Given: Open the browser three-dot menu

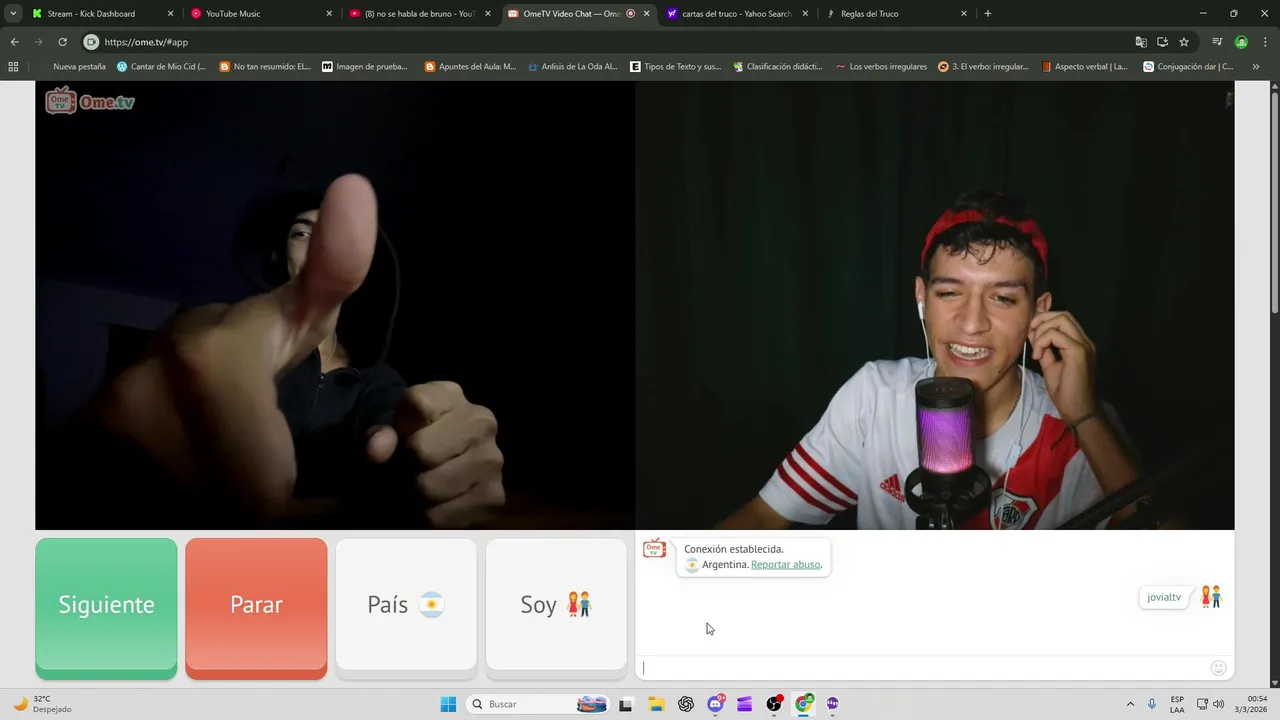Looking at the screenshot, I should click(x=1264, y=42).
